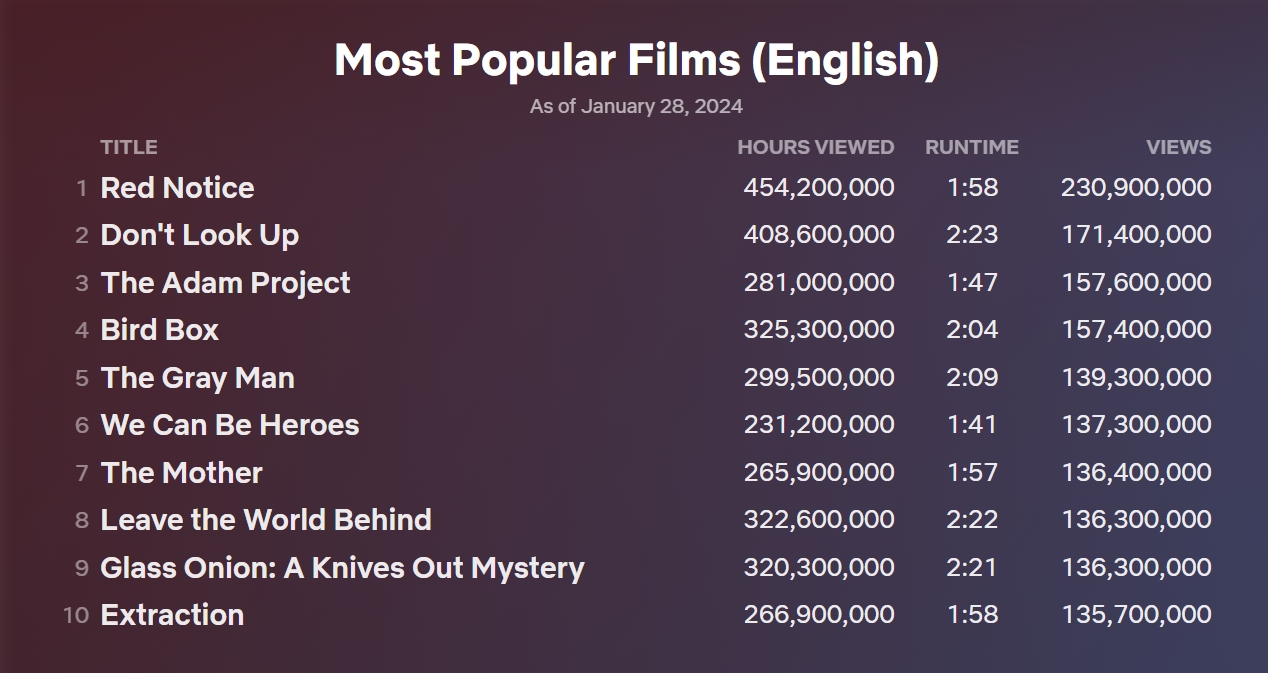This screenshot has height=673, width=1268.
Task: Open the Red Notice title link
Action: 177,188
